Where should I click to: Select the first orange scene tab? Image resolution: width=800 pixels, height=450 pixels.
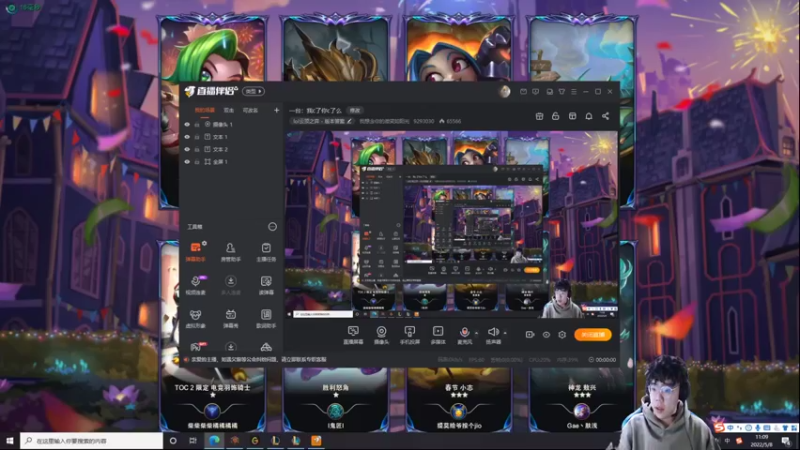pos(205,110)
